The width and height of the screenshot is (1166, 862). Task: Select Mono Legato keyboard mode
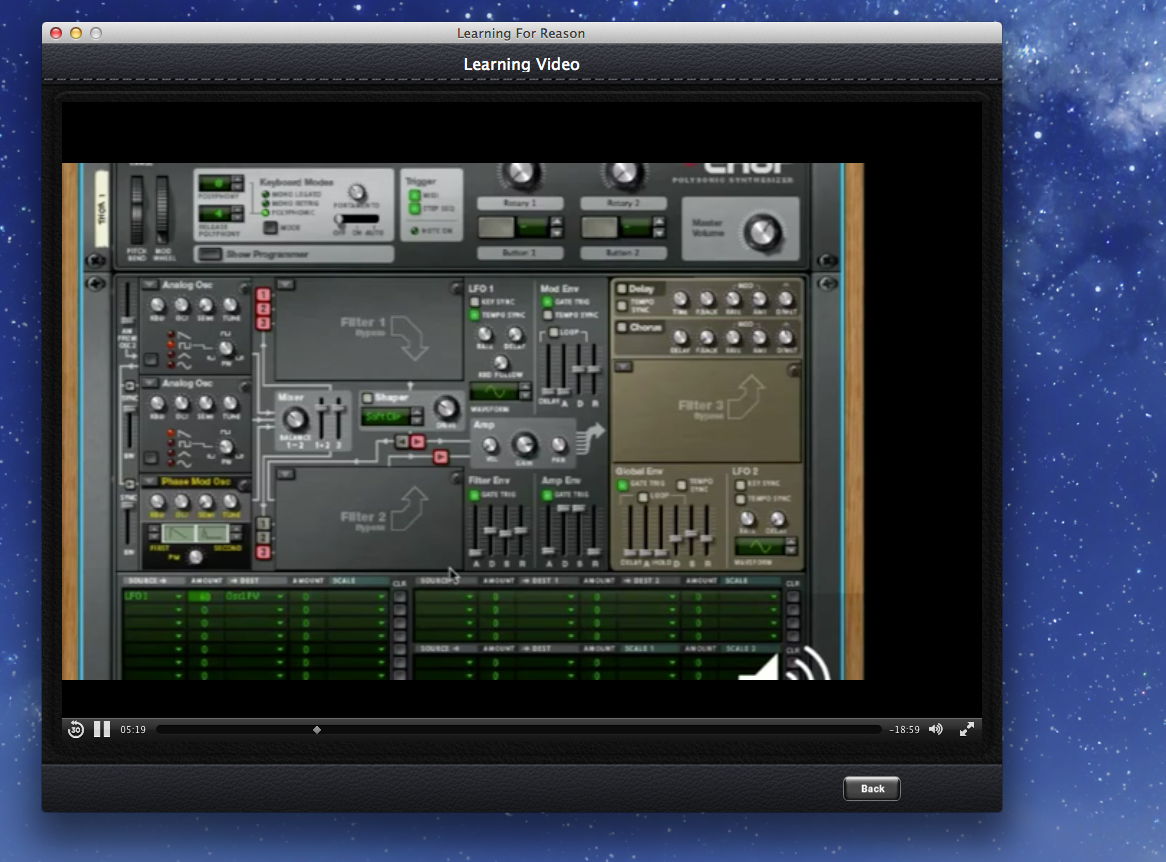point(265,194)
